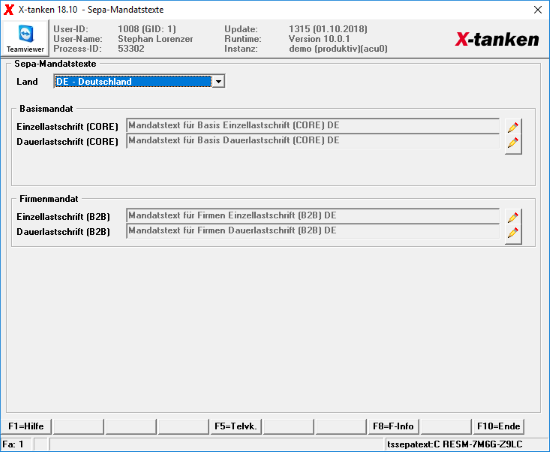Click the F5=Telvk. button
Image resolution: width=550 pixels, height=452 pixels.
point(236,426)
